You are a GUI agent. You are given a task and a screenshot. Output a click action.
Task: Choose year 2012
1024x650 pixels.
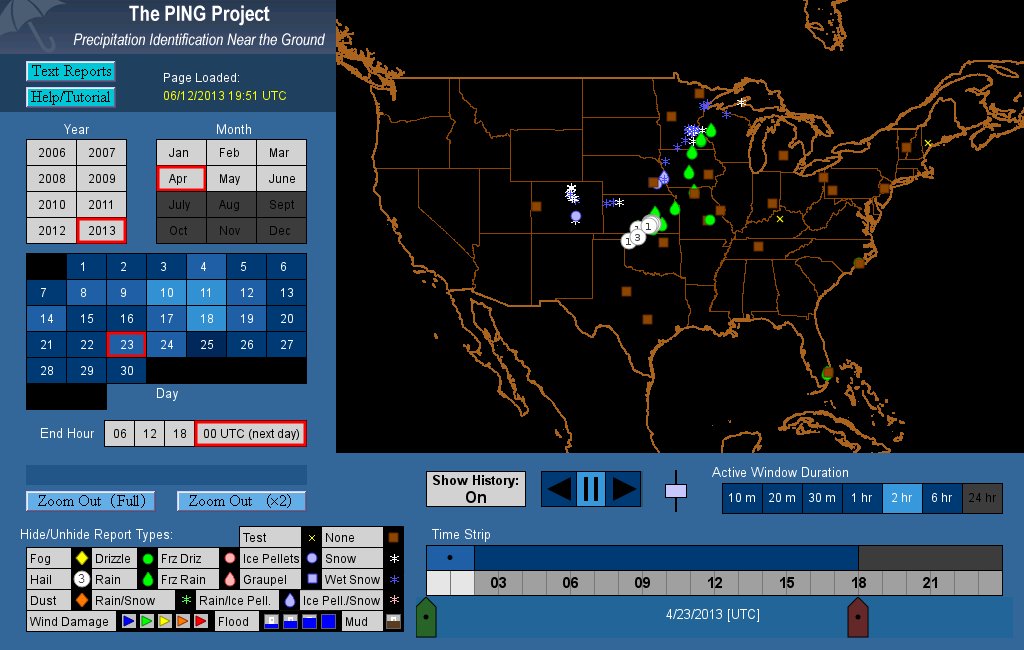click(x=51, y=230)
